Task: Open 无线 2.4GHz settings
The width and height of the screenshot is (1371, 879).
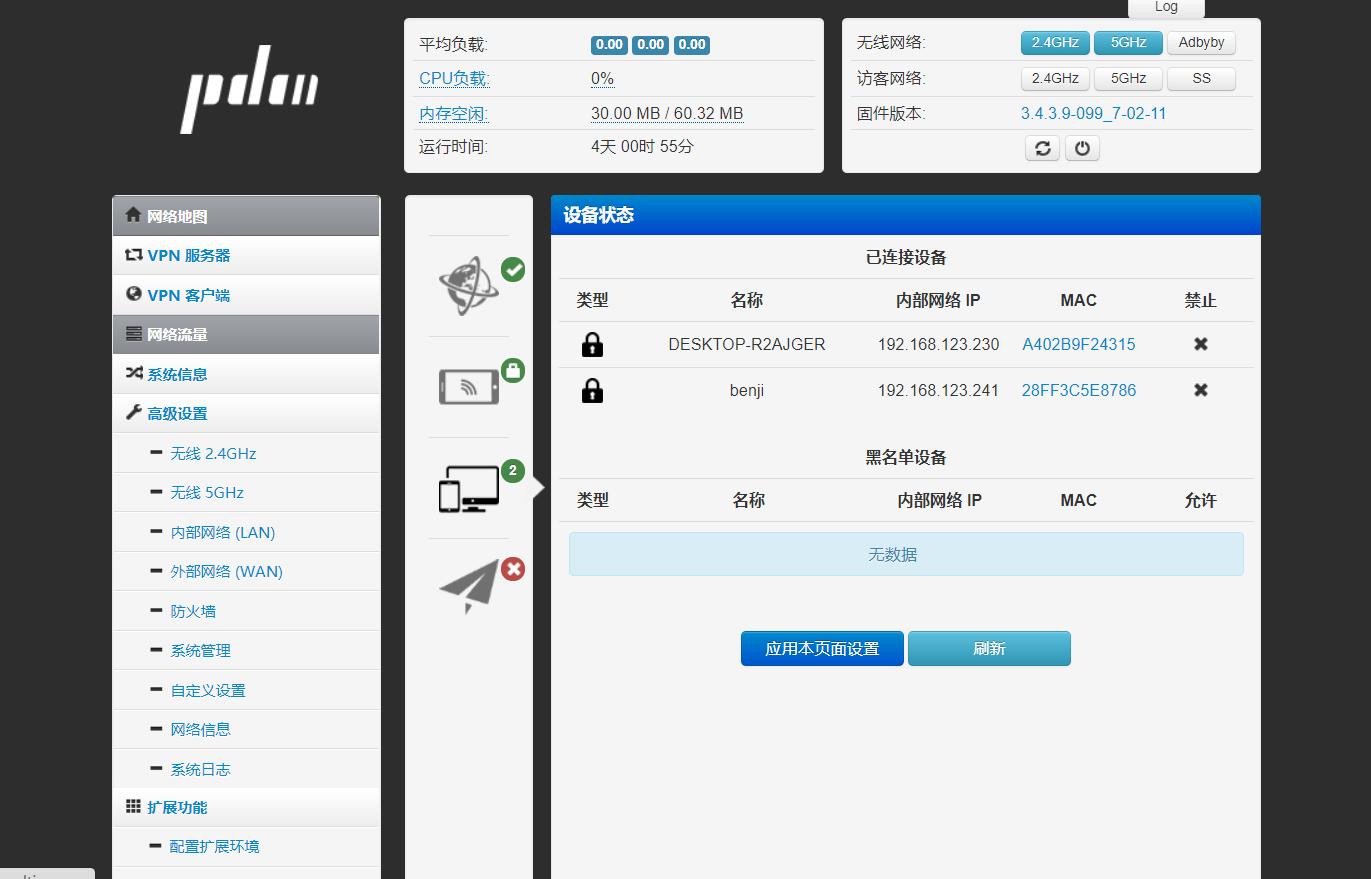Action: 246,453
